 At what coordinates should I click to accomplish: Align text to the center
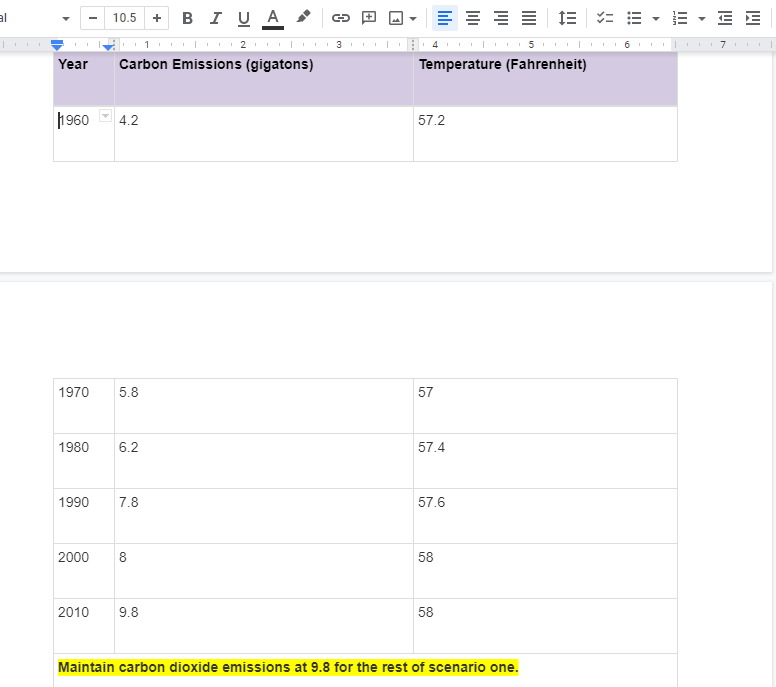473,18
